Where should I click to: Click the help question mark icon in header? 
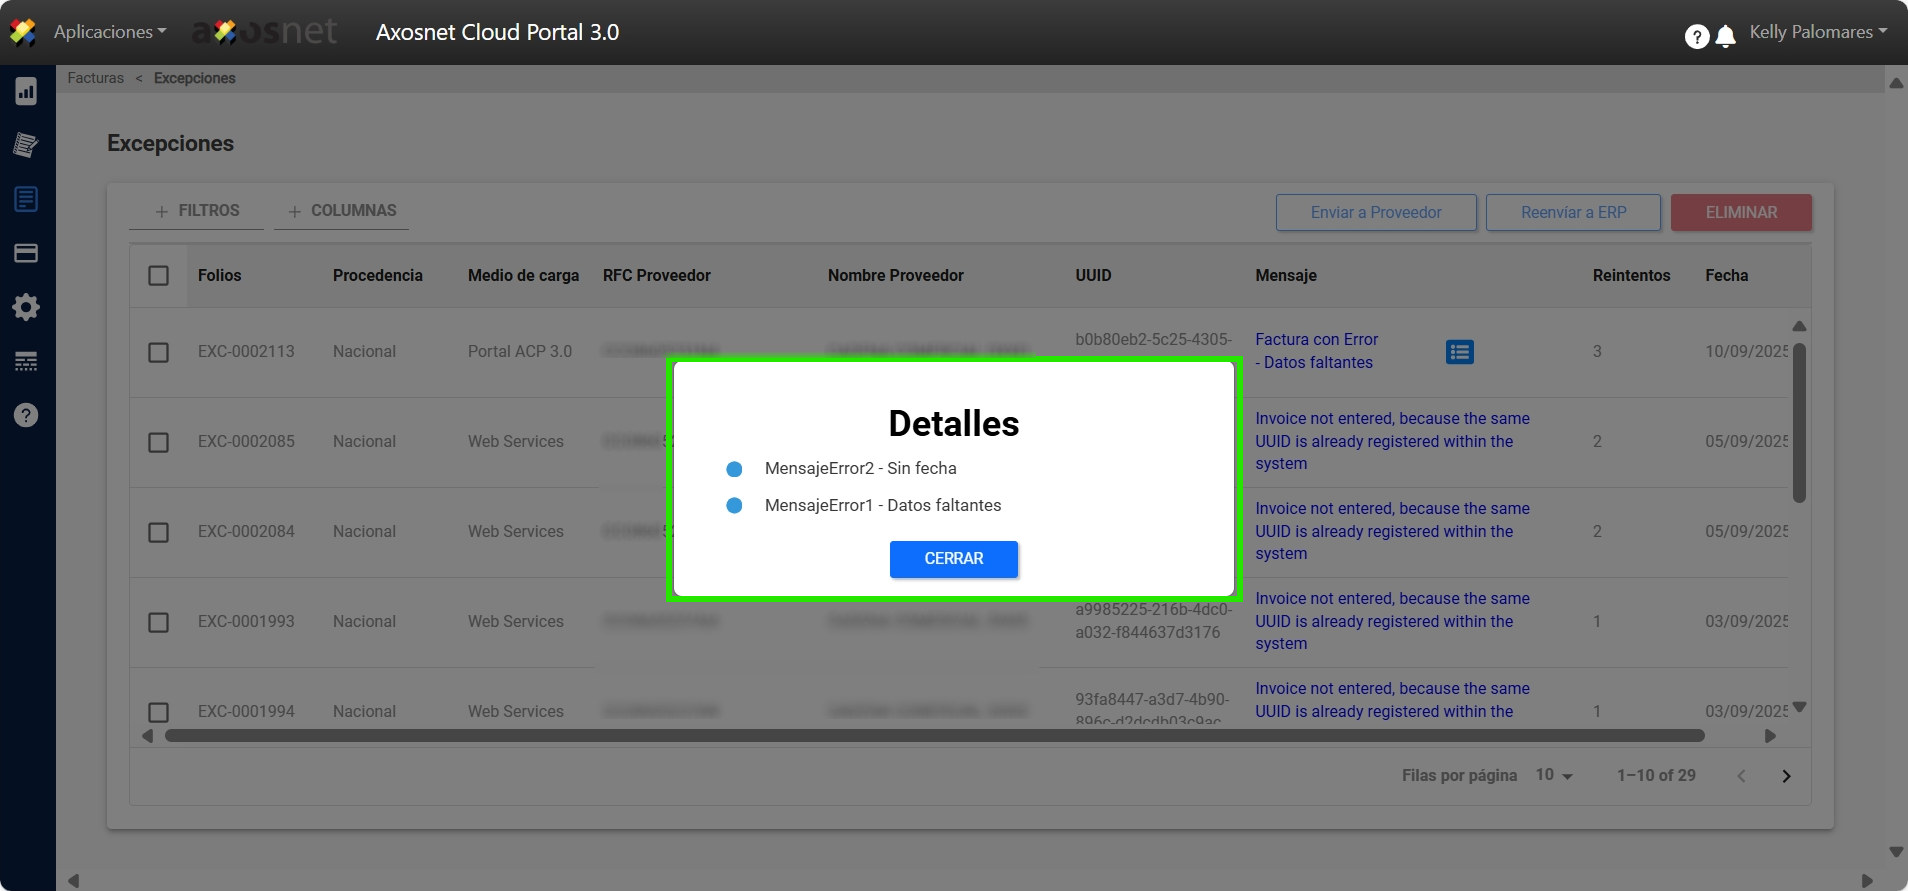(x=1696, y=37)
